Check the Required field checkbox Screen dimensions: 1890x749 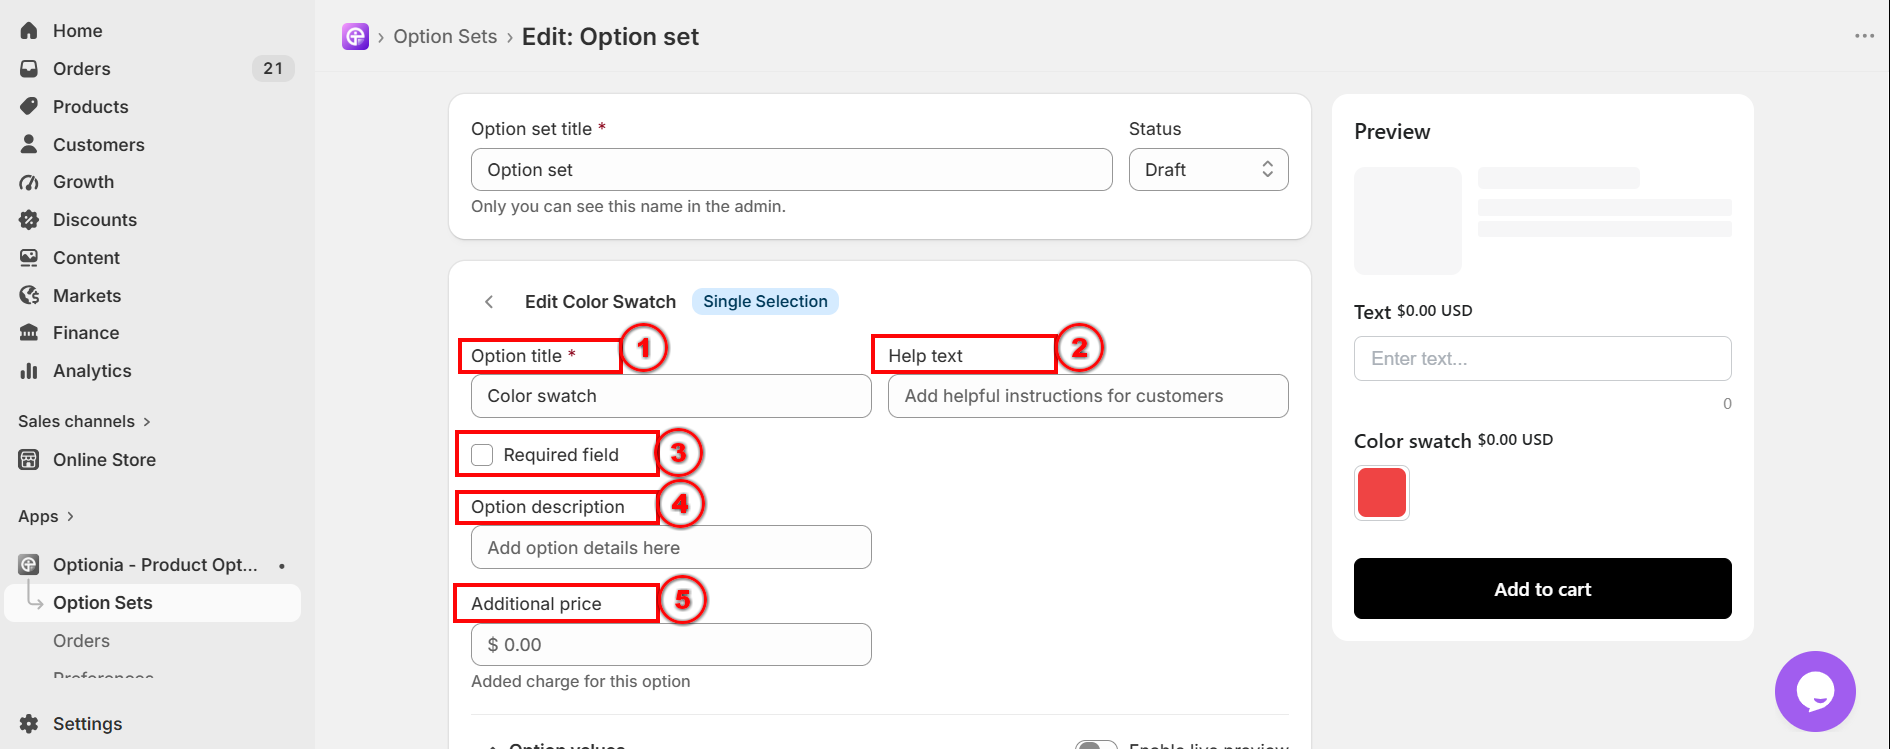(x=482, y=455)
